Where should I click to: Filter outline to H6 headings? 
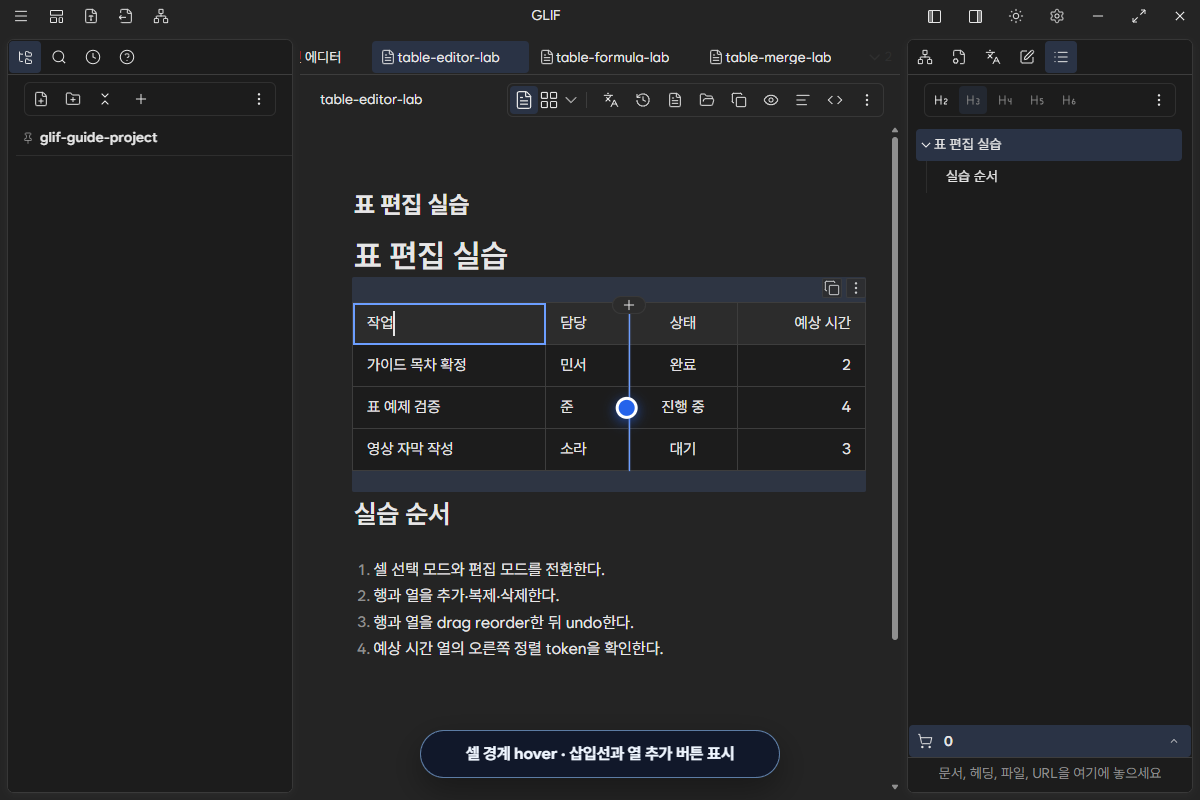click(1069, 100)
